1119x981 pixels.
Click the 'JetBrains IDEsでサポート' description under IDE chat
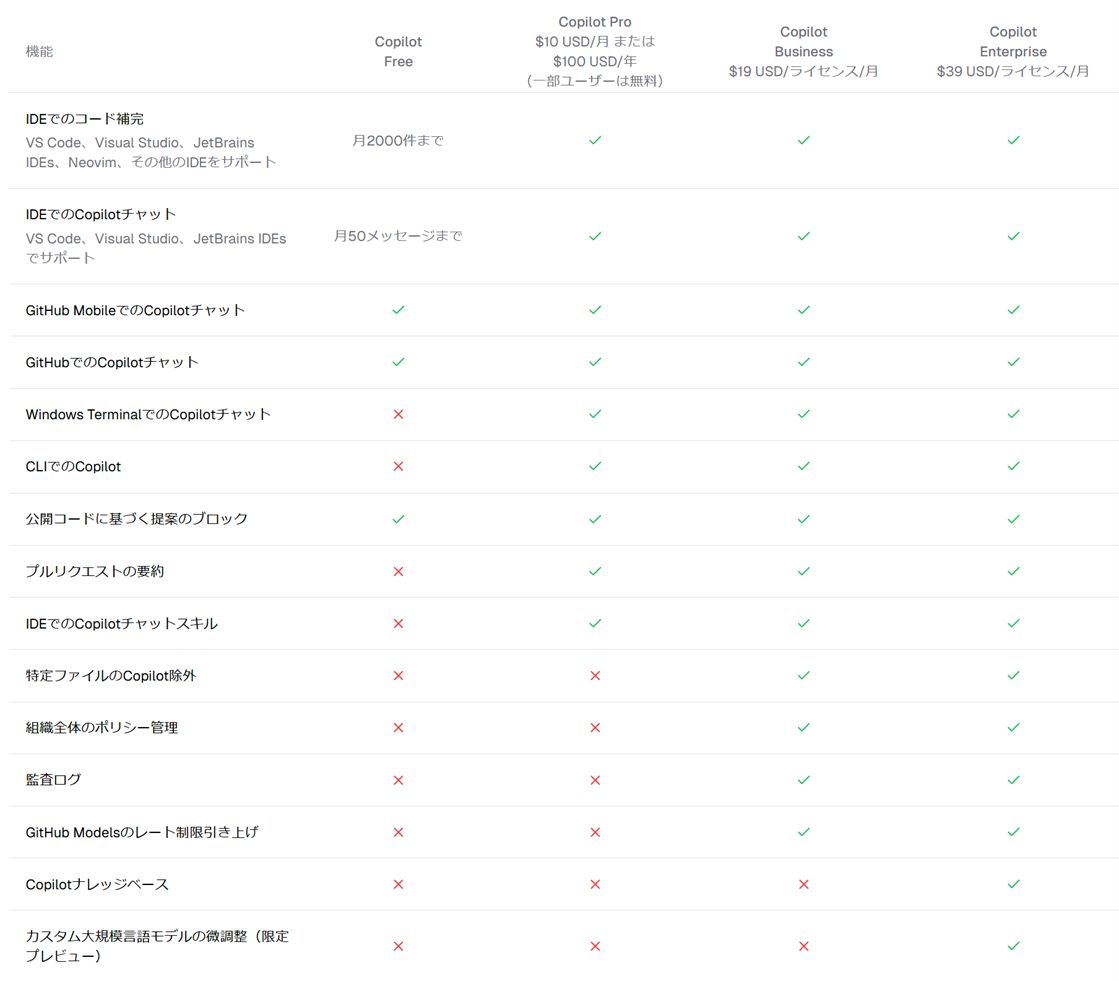coord(156,248)
